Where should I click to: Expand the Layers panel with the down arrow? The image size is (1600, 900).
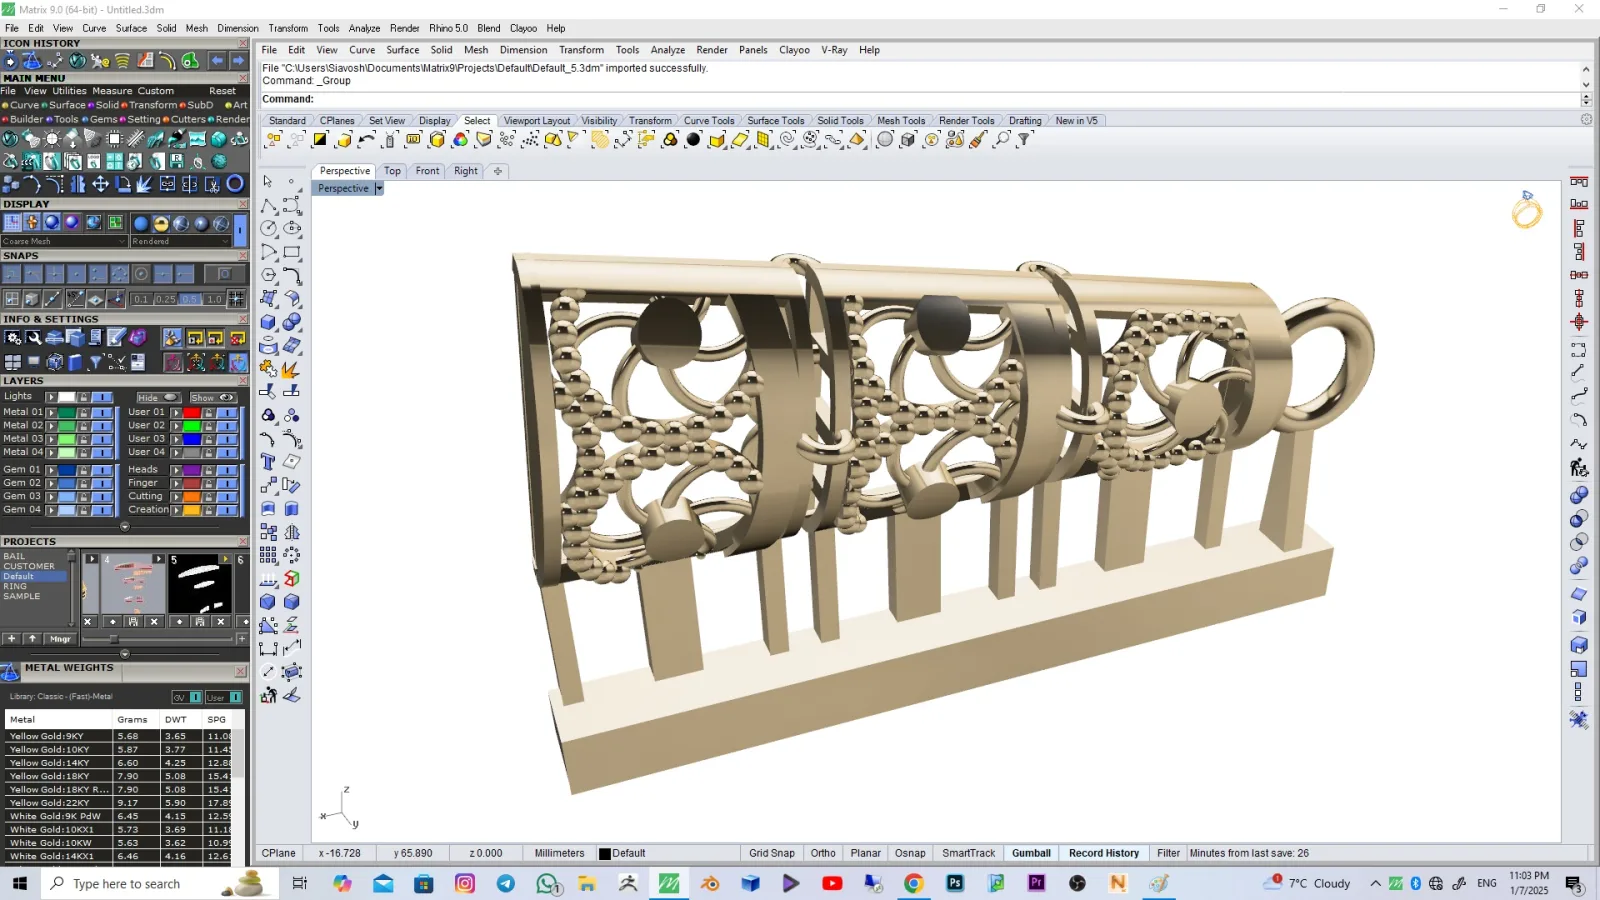click(x=125, y=527)
